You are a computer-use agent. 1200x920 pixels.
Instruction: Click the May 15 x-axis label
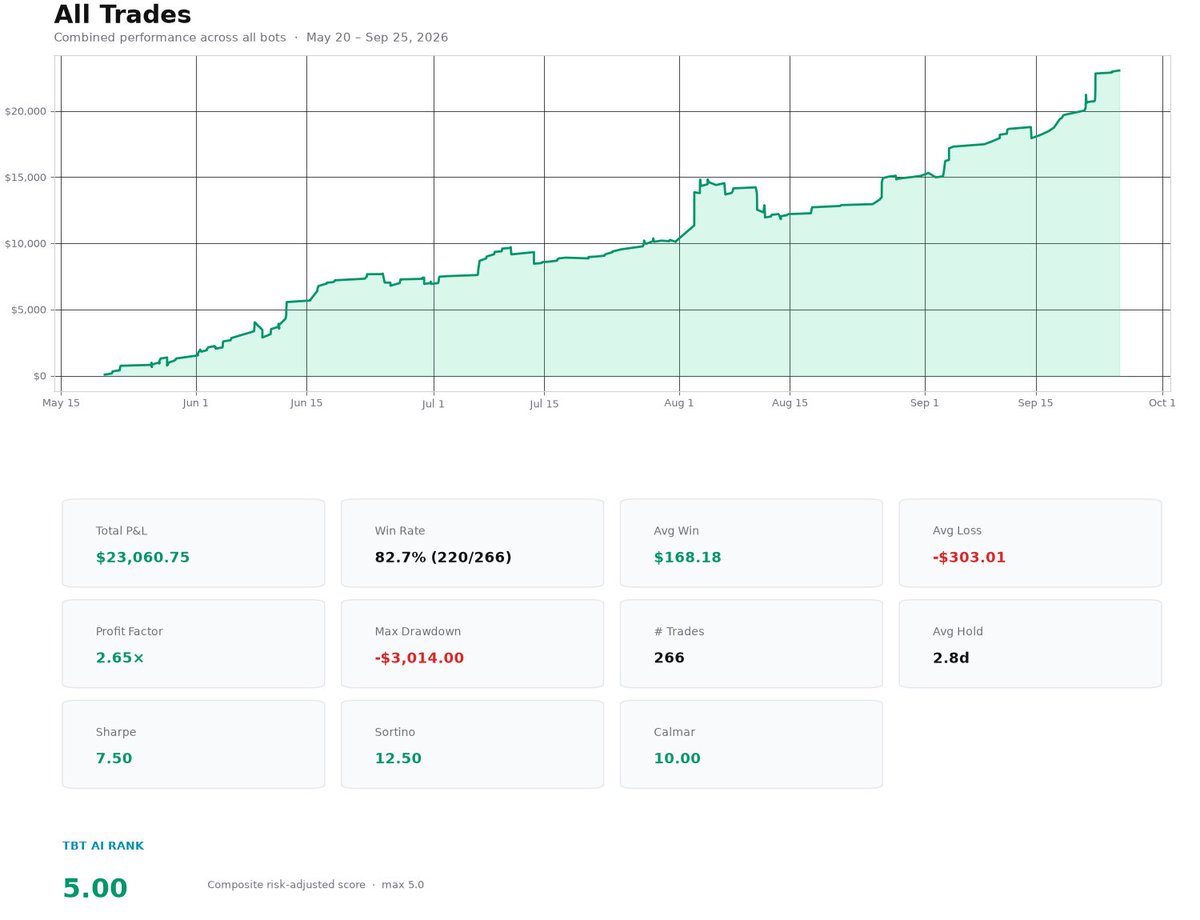(61, 403)
